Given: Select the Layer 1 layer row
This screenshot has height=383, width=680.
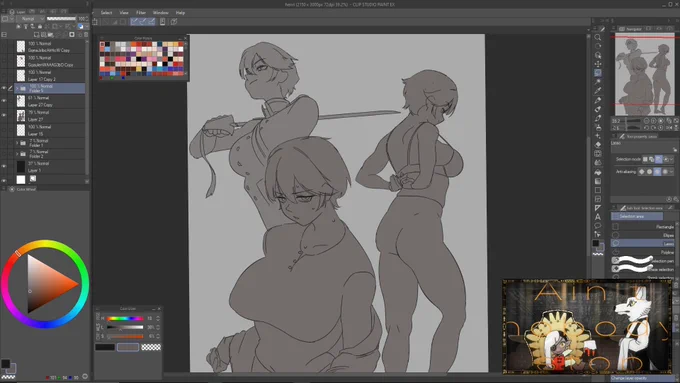Looking at the screenshot, I should (x=50, y=167).
